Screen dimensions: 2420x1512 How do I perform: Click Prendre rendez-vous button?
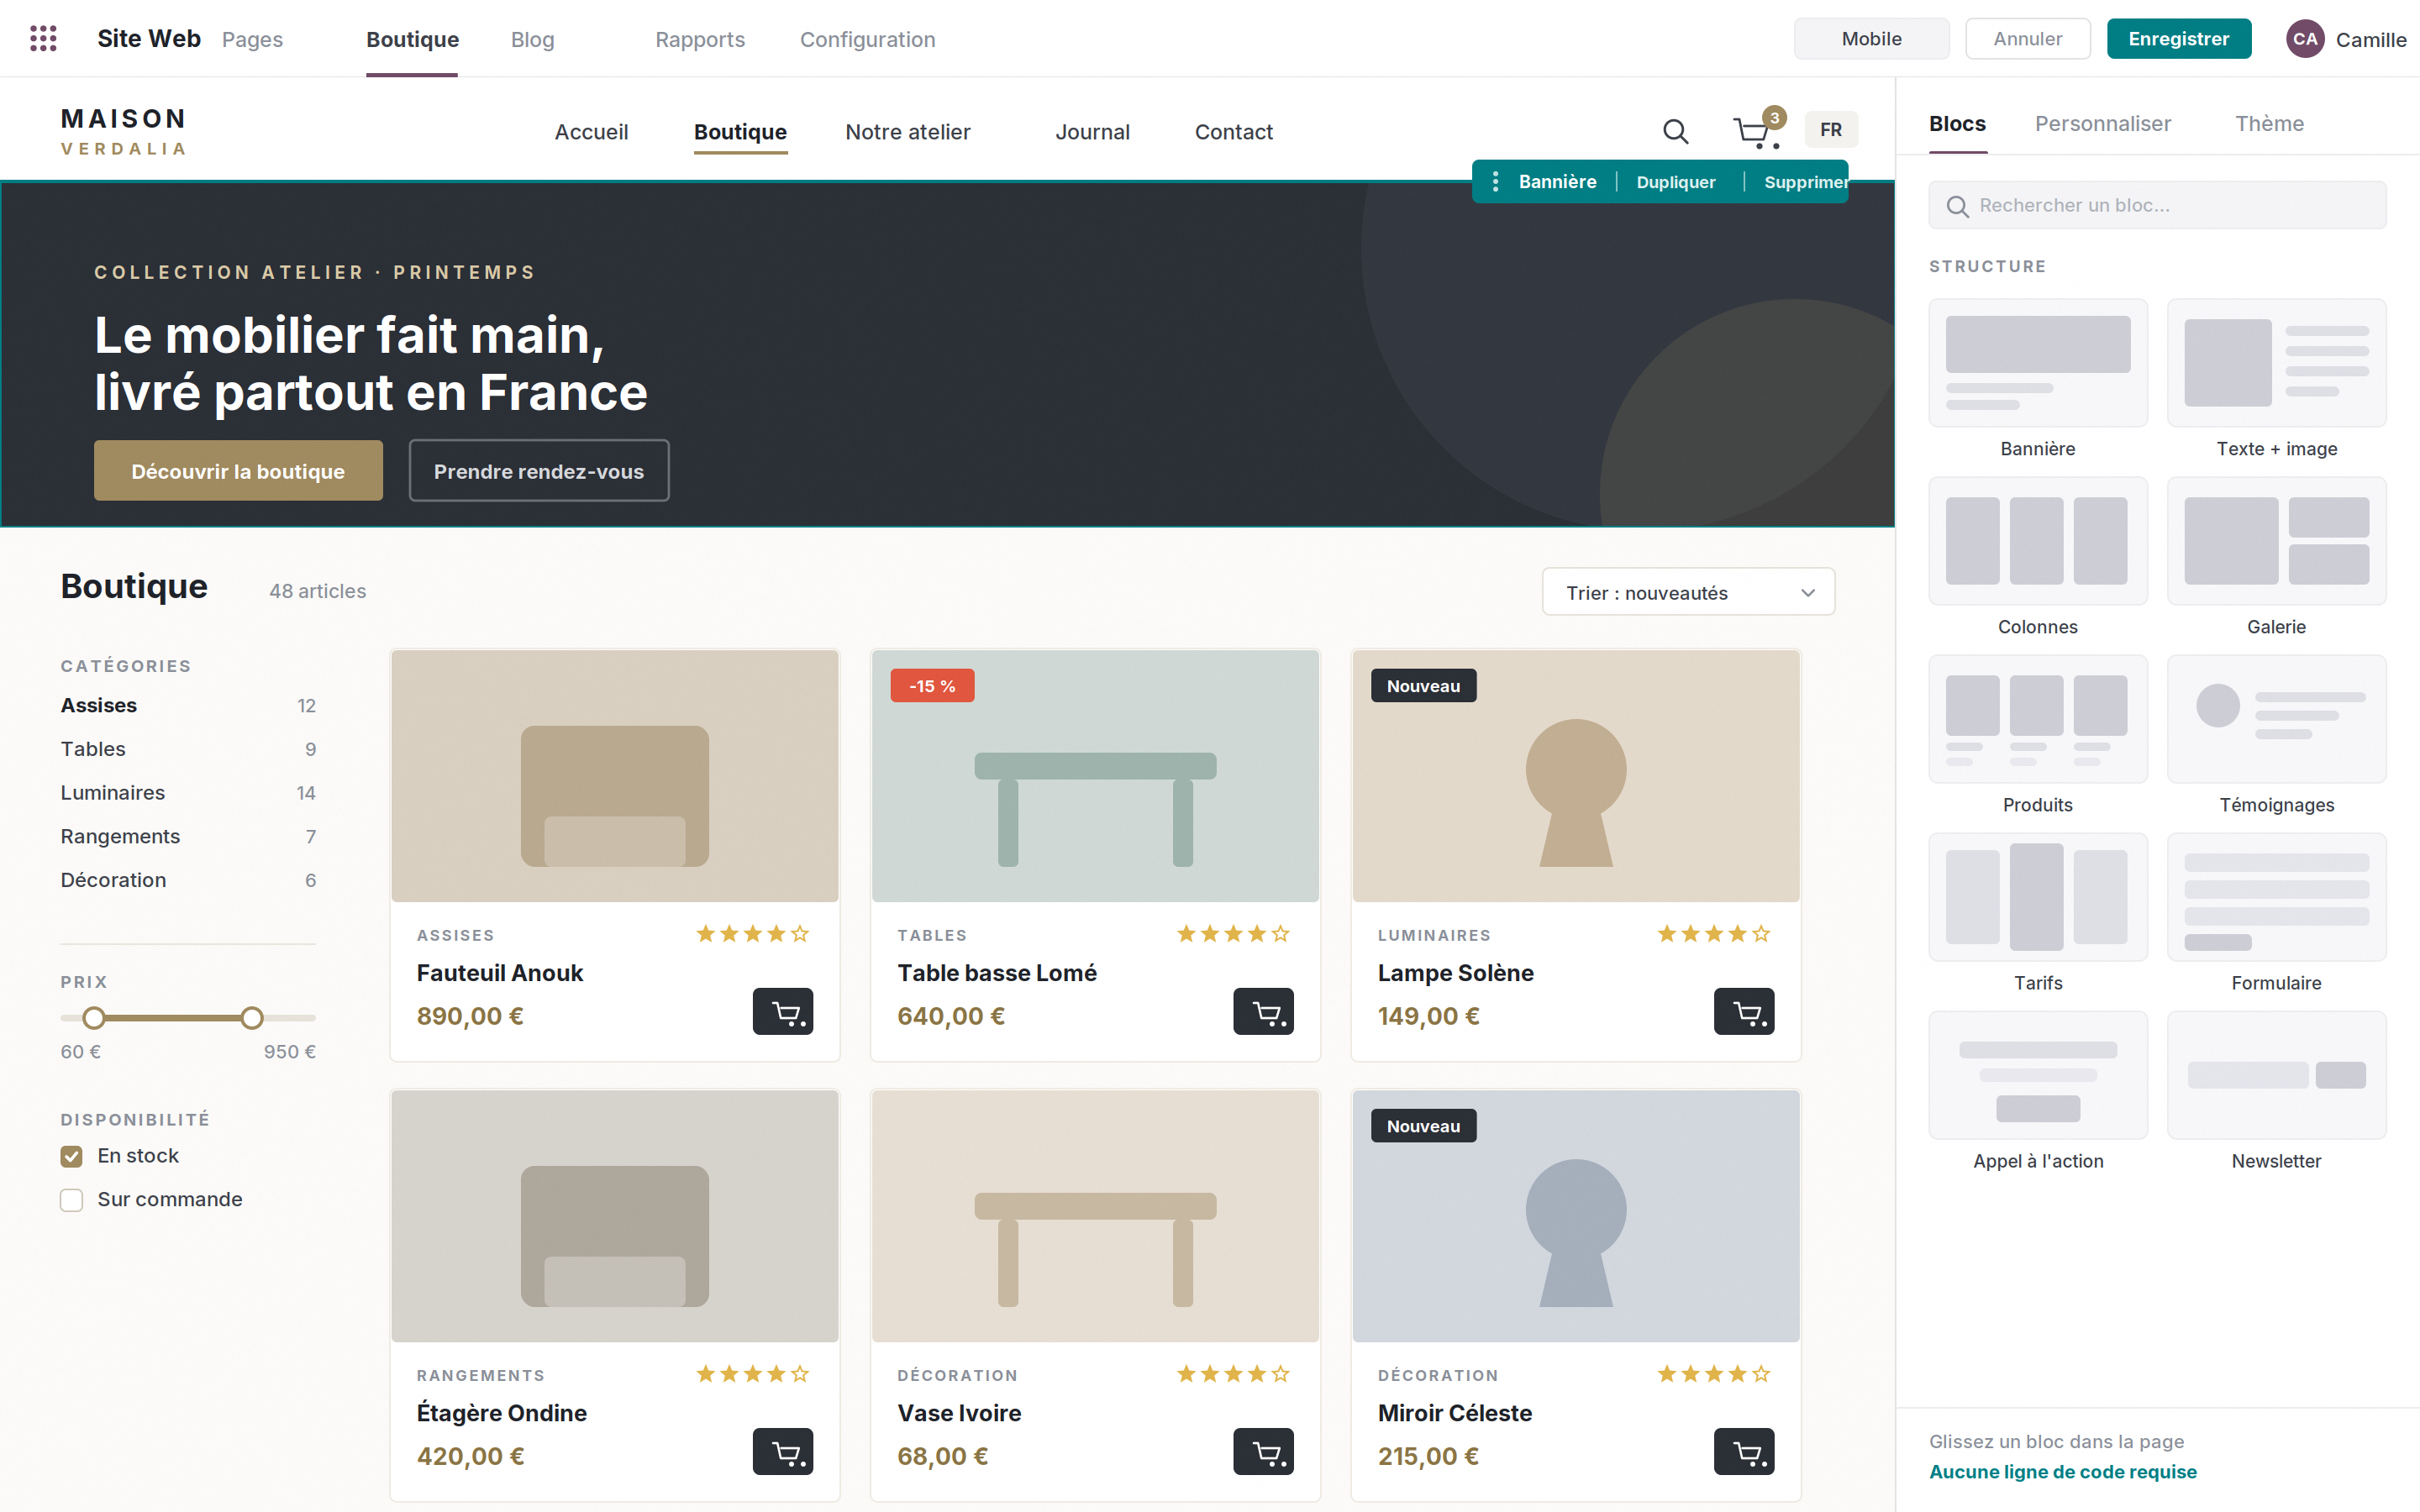click(x=539, y=471)
